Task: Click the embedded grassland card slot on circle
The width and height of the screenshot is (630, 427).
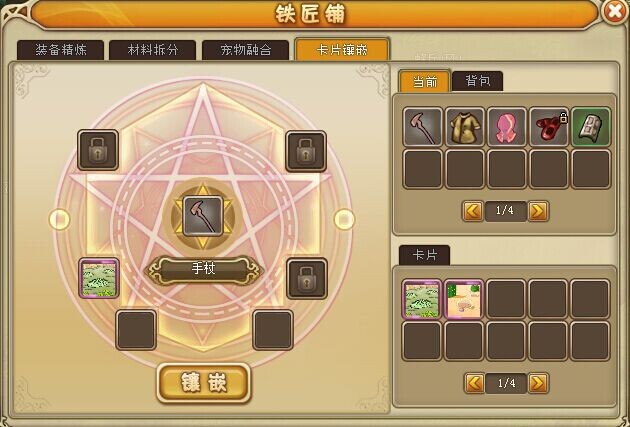Action: click(99, 278)
